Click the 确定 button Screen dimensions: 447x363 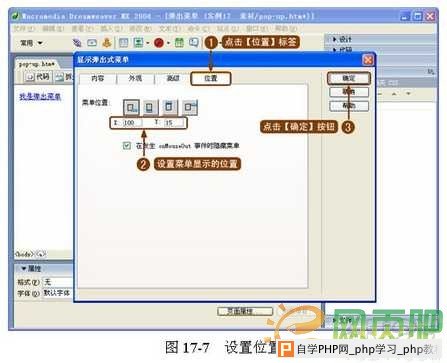pos(349,78)
